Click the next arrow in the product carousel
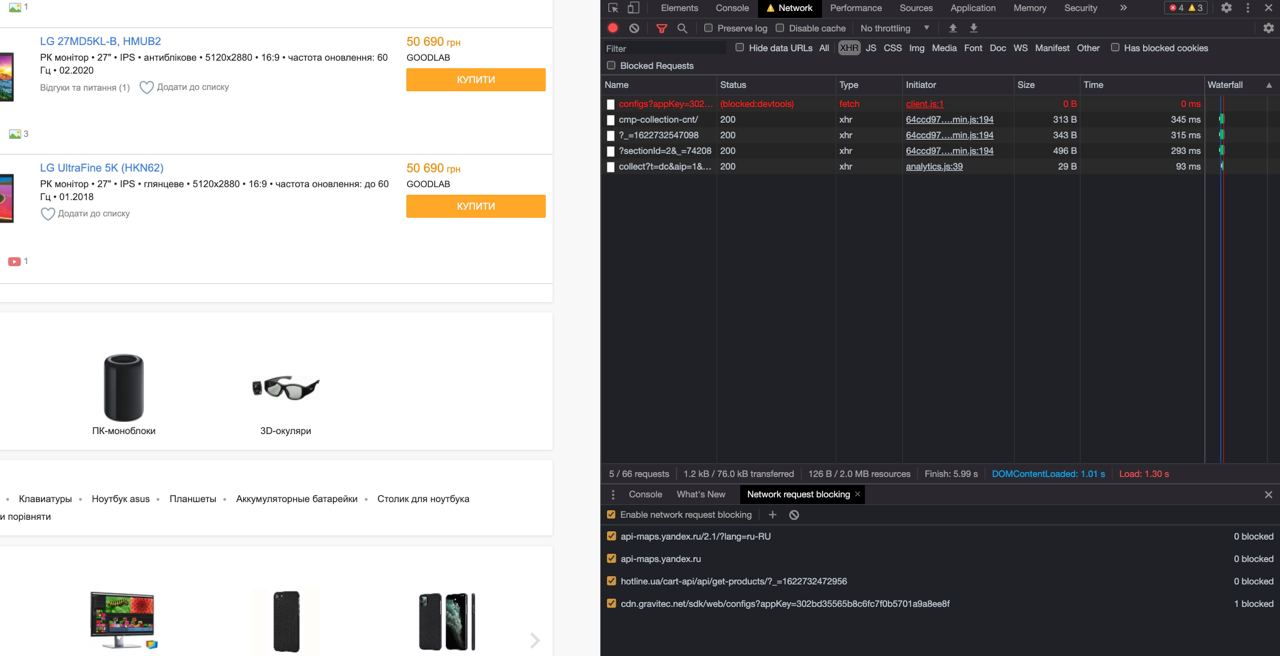This screenshot has width=1280, height=656. tap(535, 640)
